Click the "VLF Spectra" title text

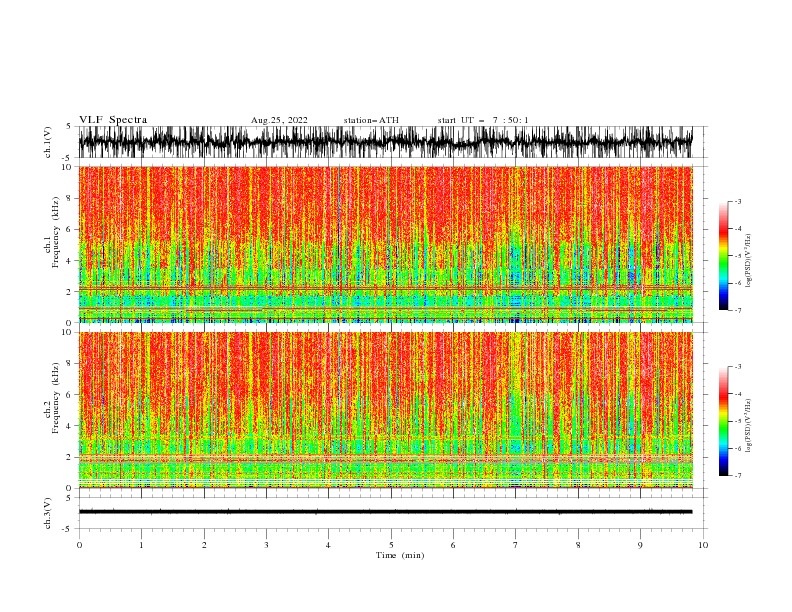click(x=113, y=120)
